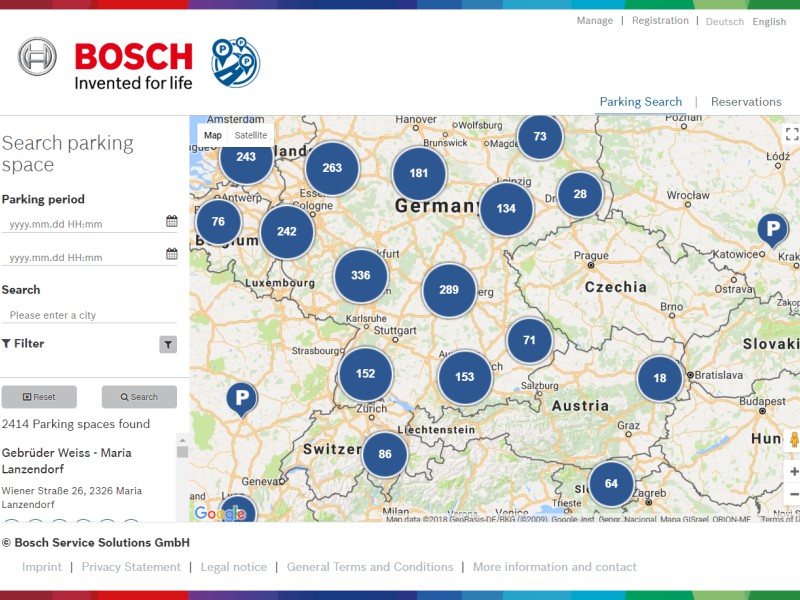800x600 pixels.
Task: Click the blue truck parking service logo
Action: point(236,62)
